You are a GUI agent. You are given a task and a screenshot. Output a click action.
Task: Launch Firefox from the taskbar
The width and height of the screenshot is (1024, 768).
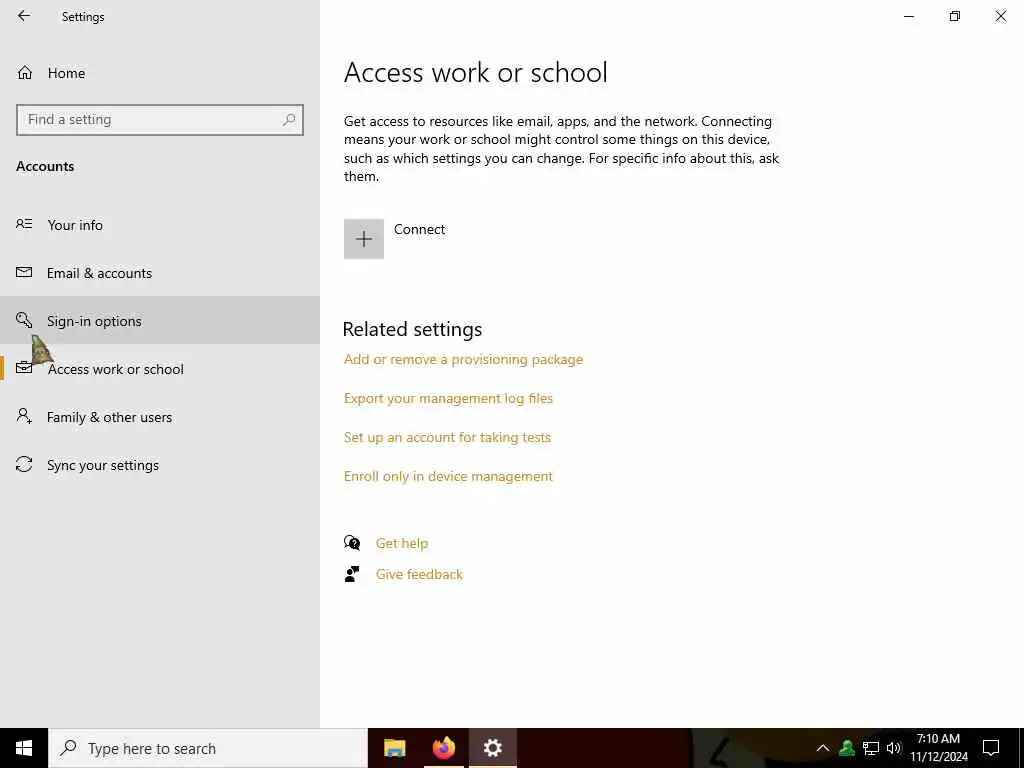(444, 748)
